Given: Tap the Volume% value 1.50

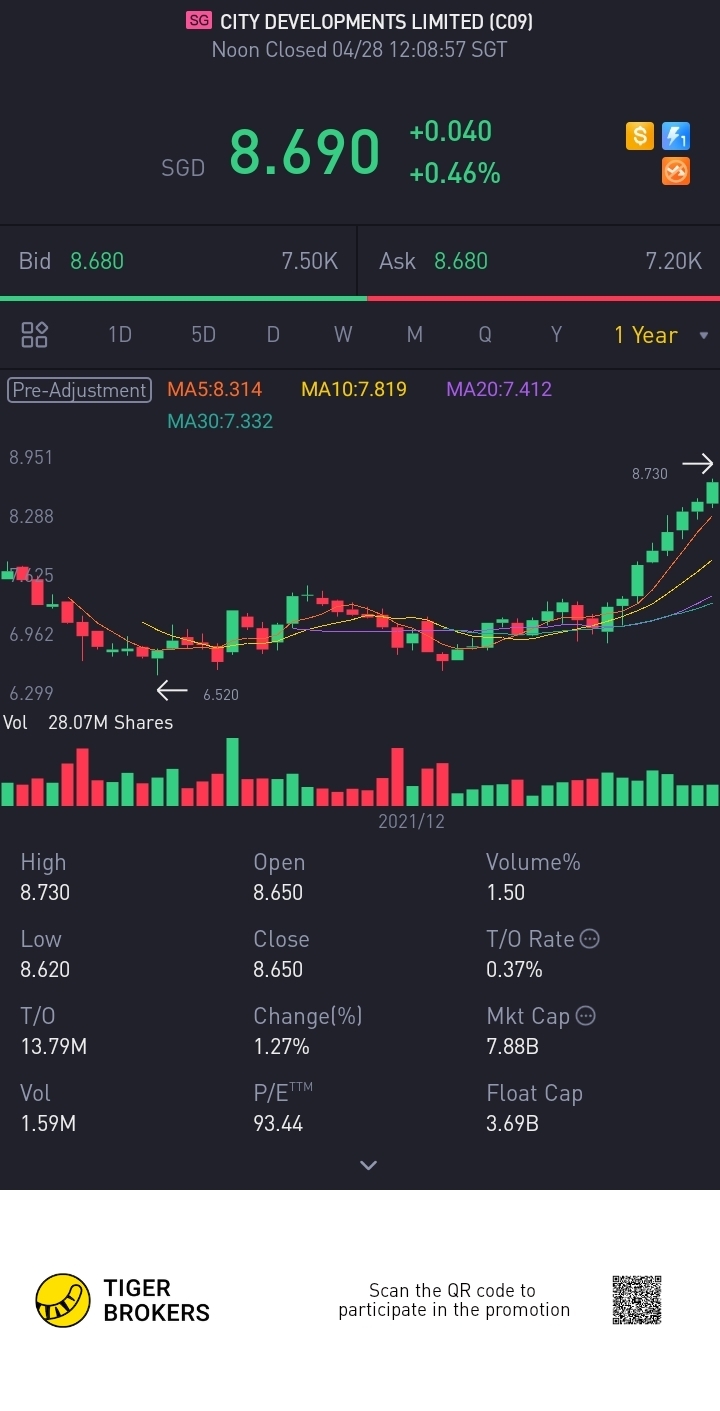Looking at the screenshot, I should (505, 892).
